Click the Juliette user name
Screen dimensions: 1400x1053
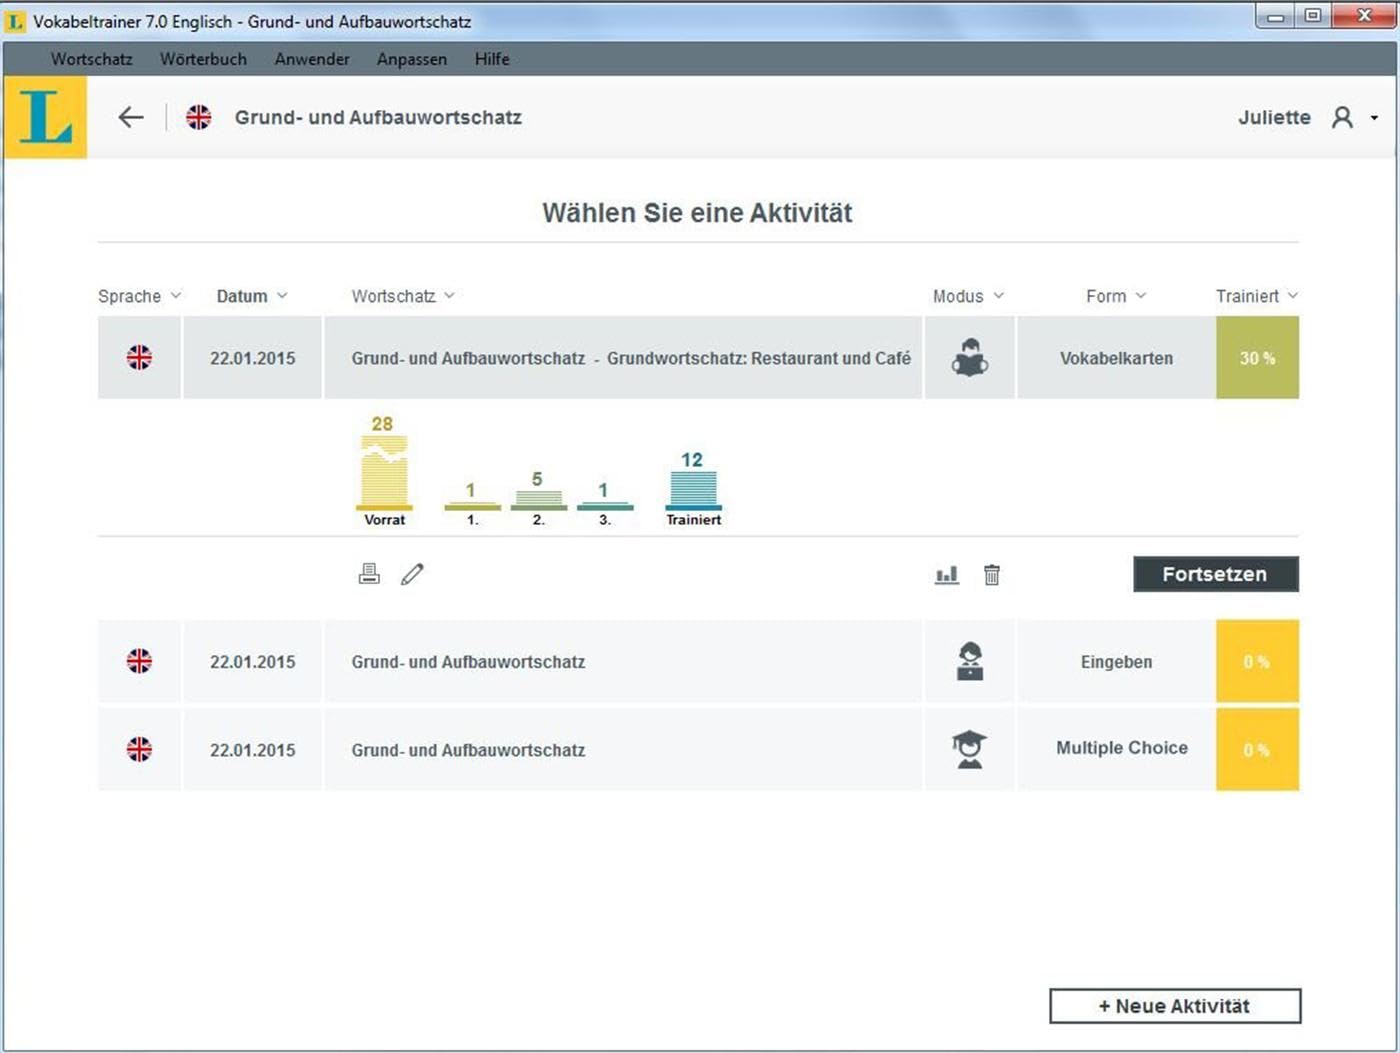click(x=1274, y=117)
